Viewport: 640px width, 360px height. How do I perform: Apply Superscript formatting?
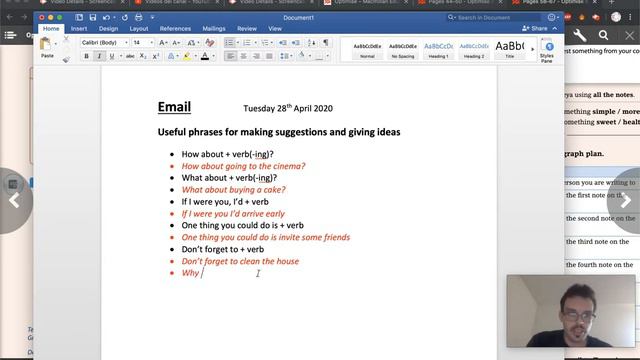pos(156,56)
